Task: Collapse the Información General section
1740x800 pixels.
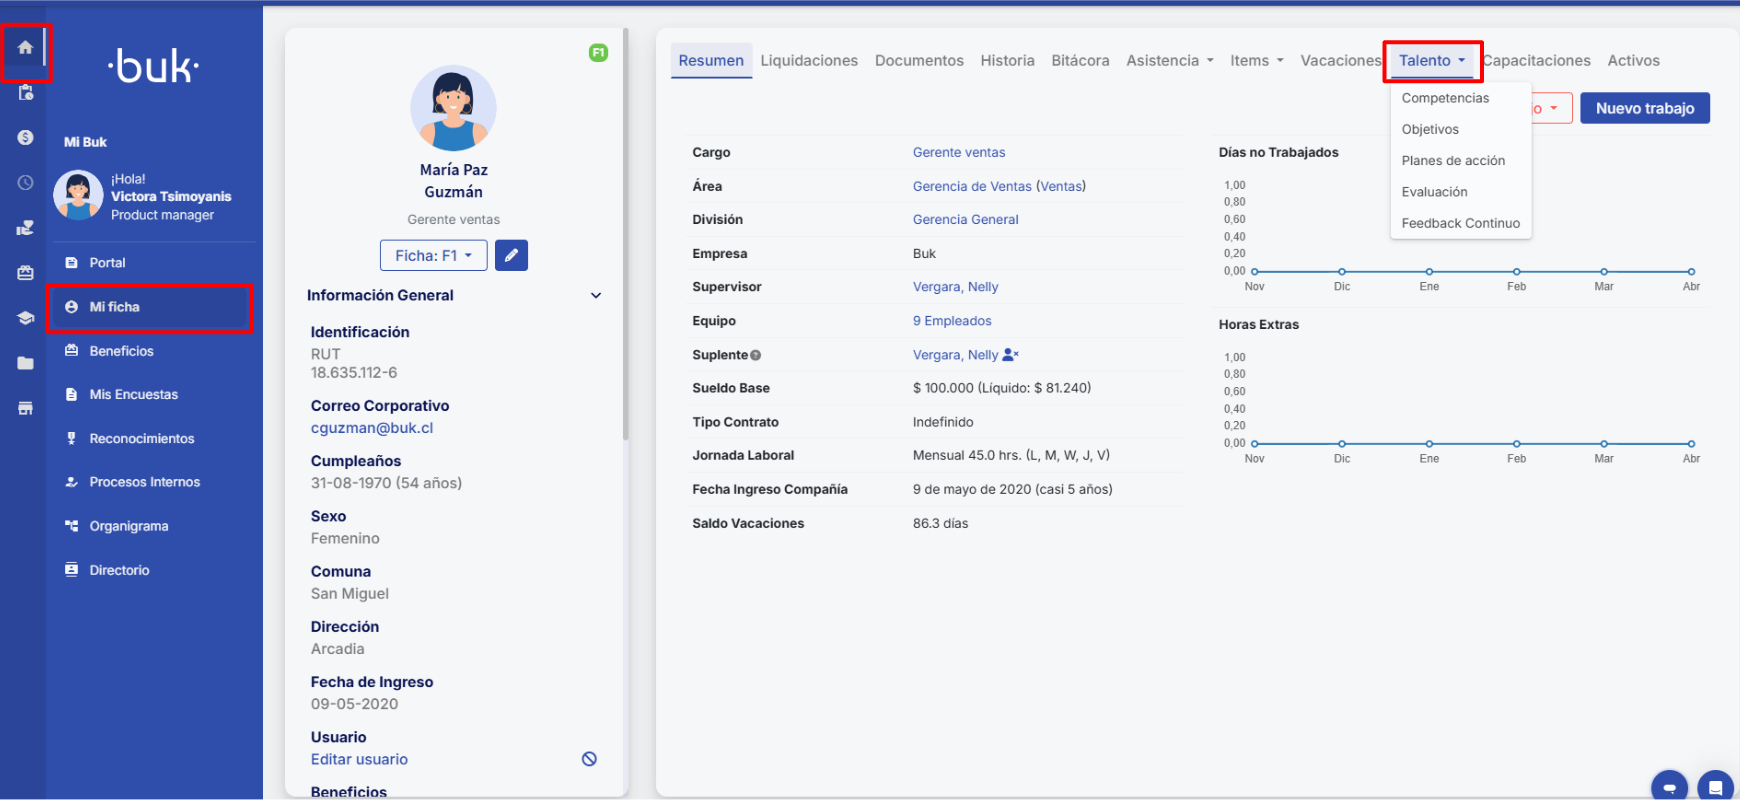Action: [596, 296]
